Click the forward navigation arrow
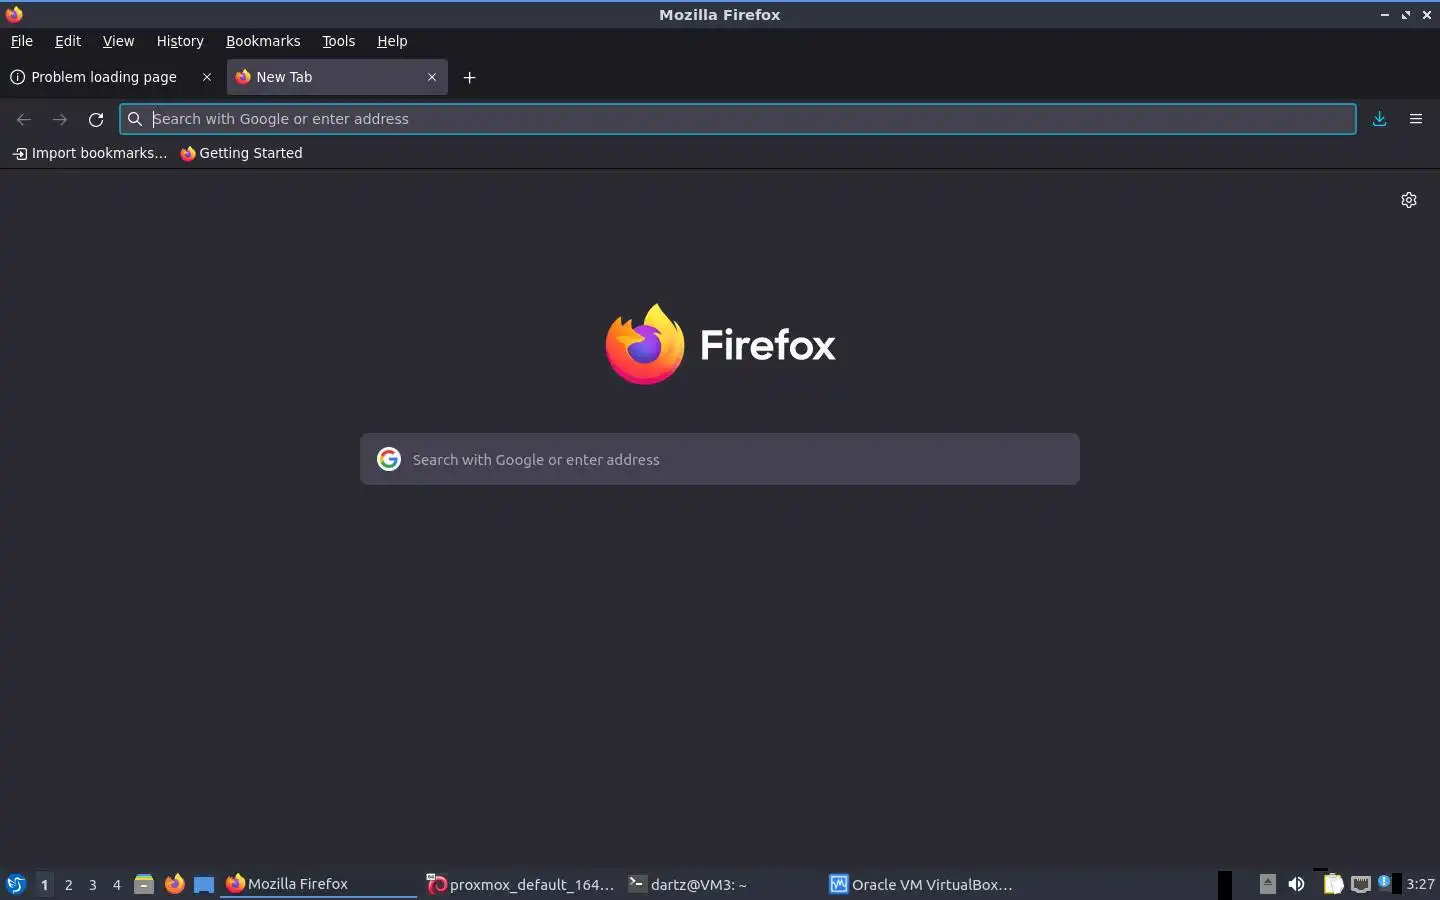 point(60,119)
